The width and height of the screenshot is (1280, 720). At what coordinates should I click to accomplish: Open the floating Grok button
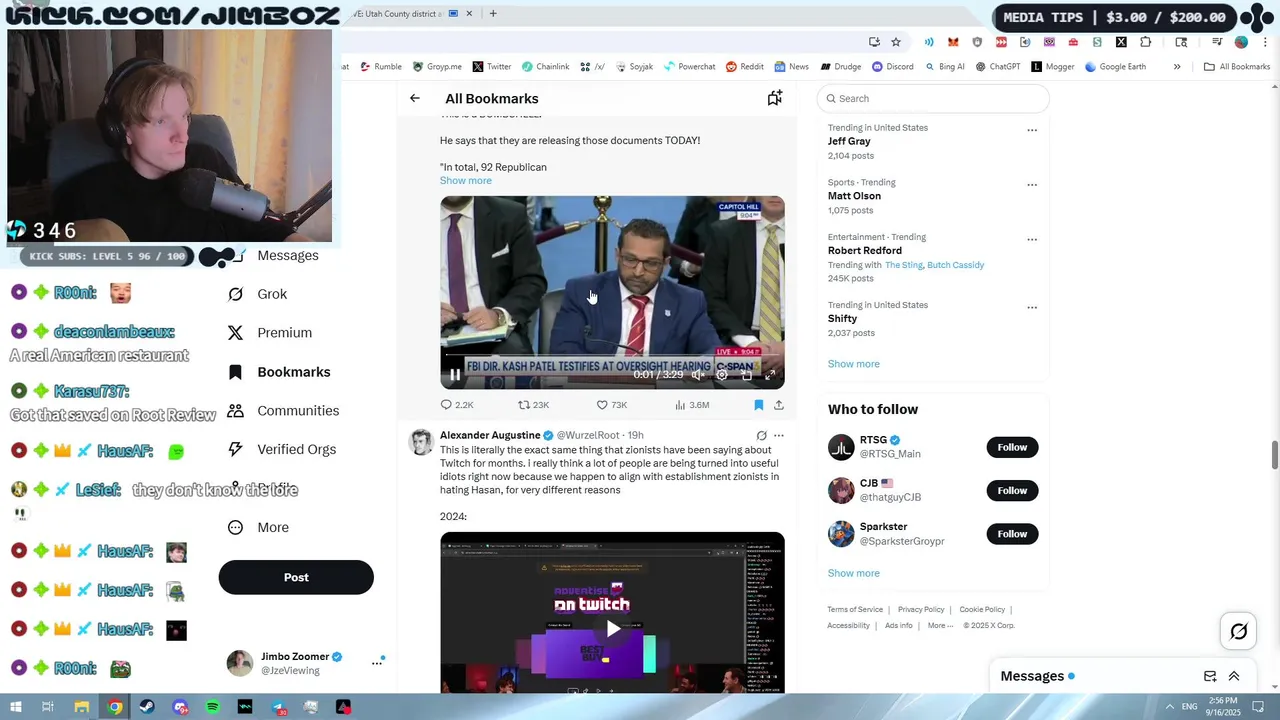tap(1239, 631)
